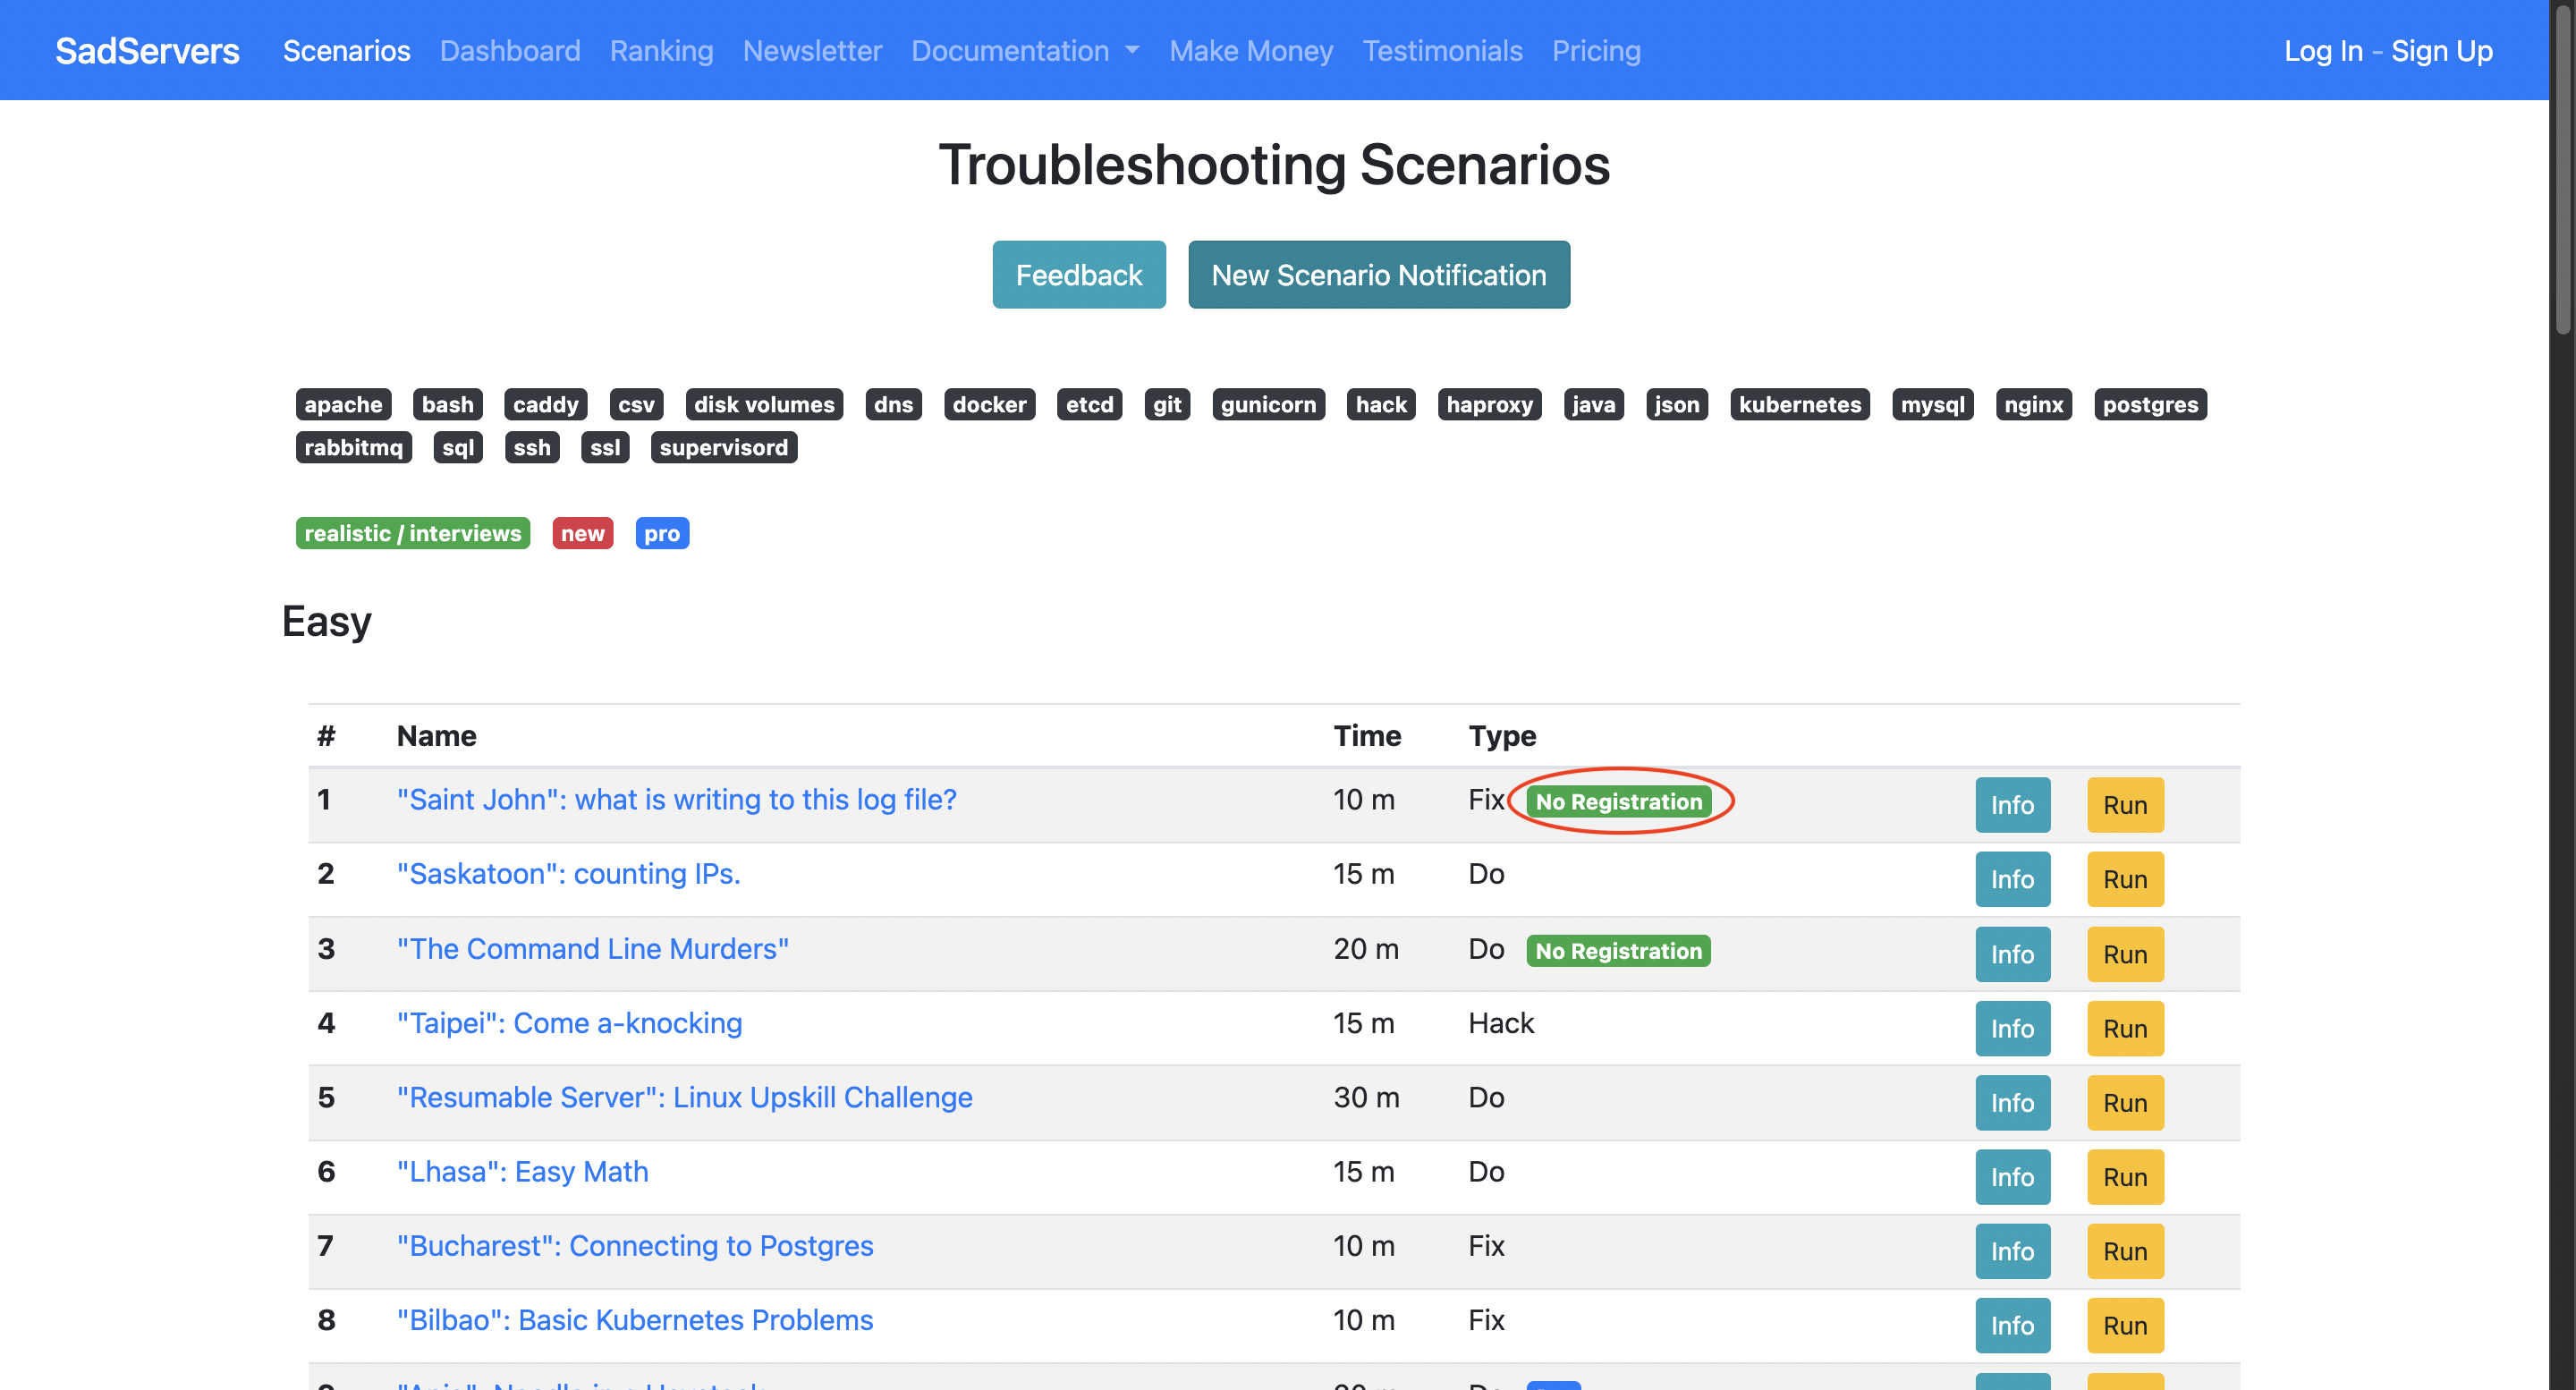2576x1390 pixels.
Task: Select the realistic / interviews filter badge
Action: click(x=412, y=534)
